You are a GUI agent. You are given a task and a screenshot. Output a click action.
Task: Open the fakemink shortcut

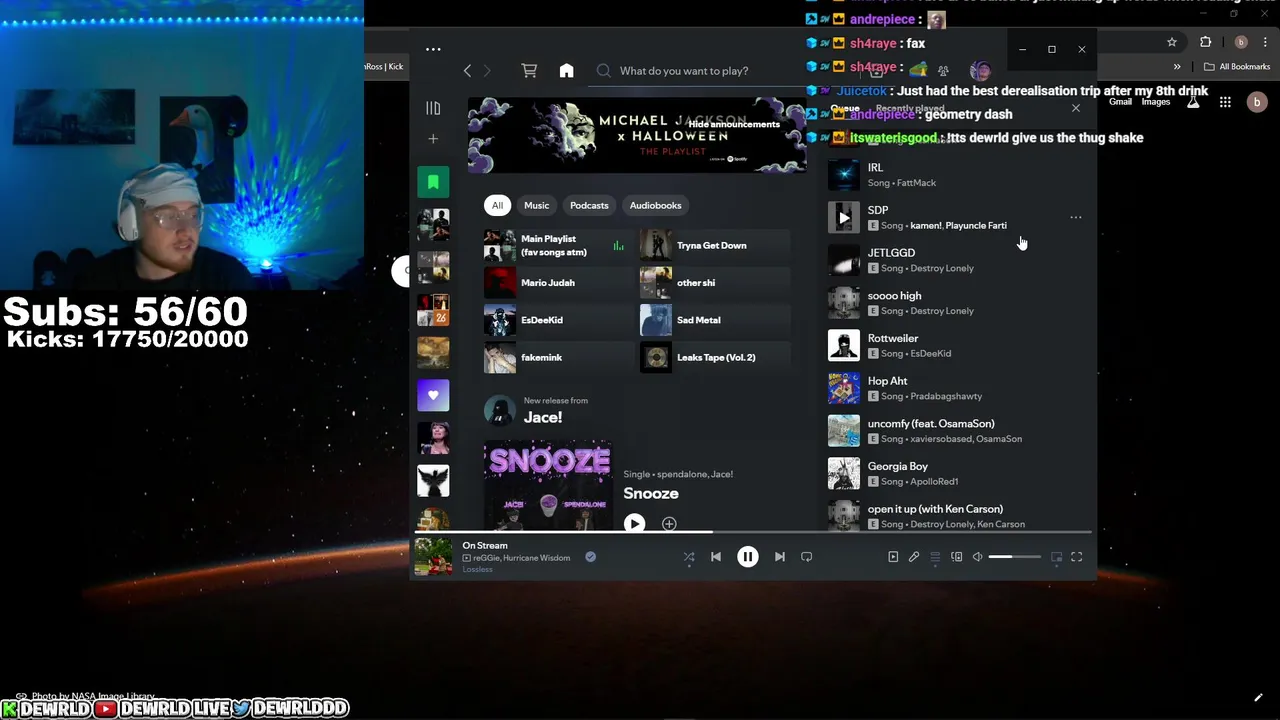pos(558,357)
